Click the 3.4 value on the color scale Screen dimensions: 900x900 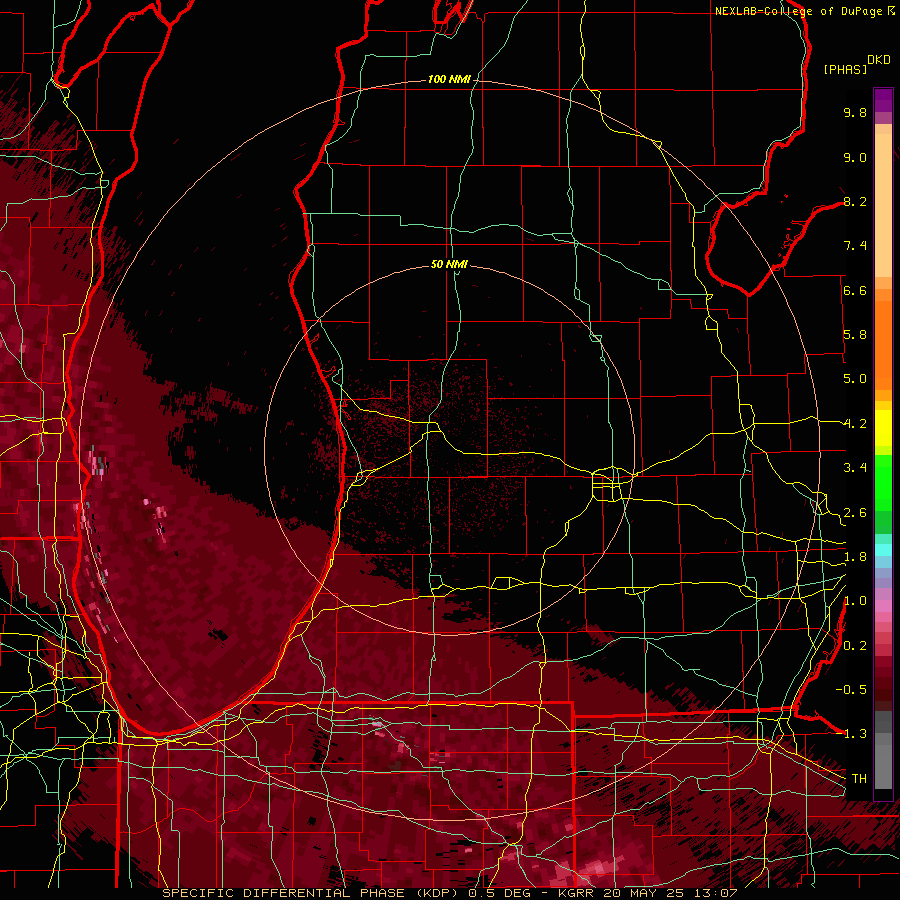855,468
